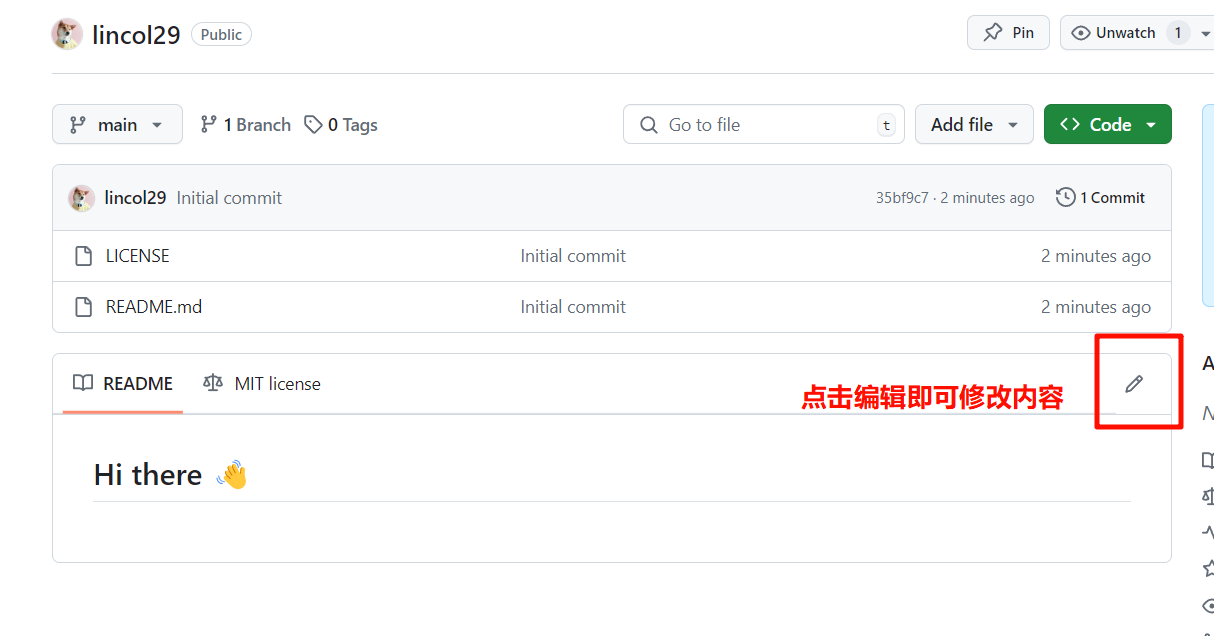
Task: Open the README.md file
Action: point(154,307)
